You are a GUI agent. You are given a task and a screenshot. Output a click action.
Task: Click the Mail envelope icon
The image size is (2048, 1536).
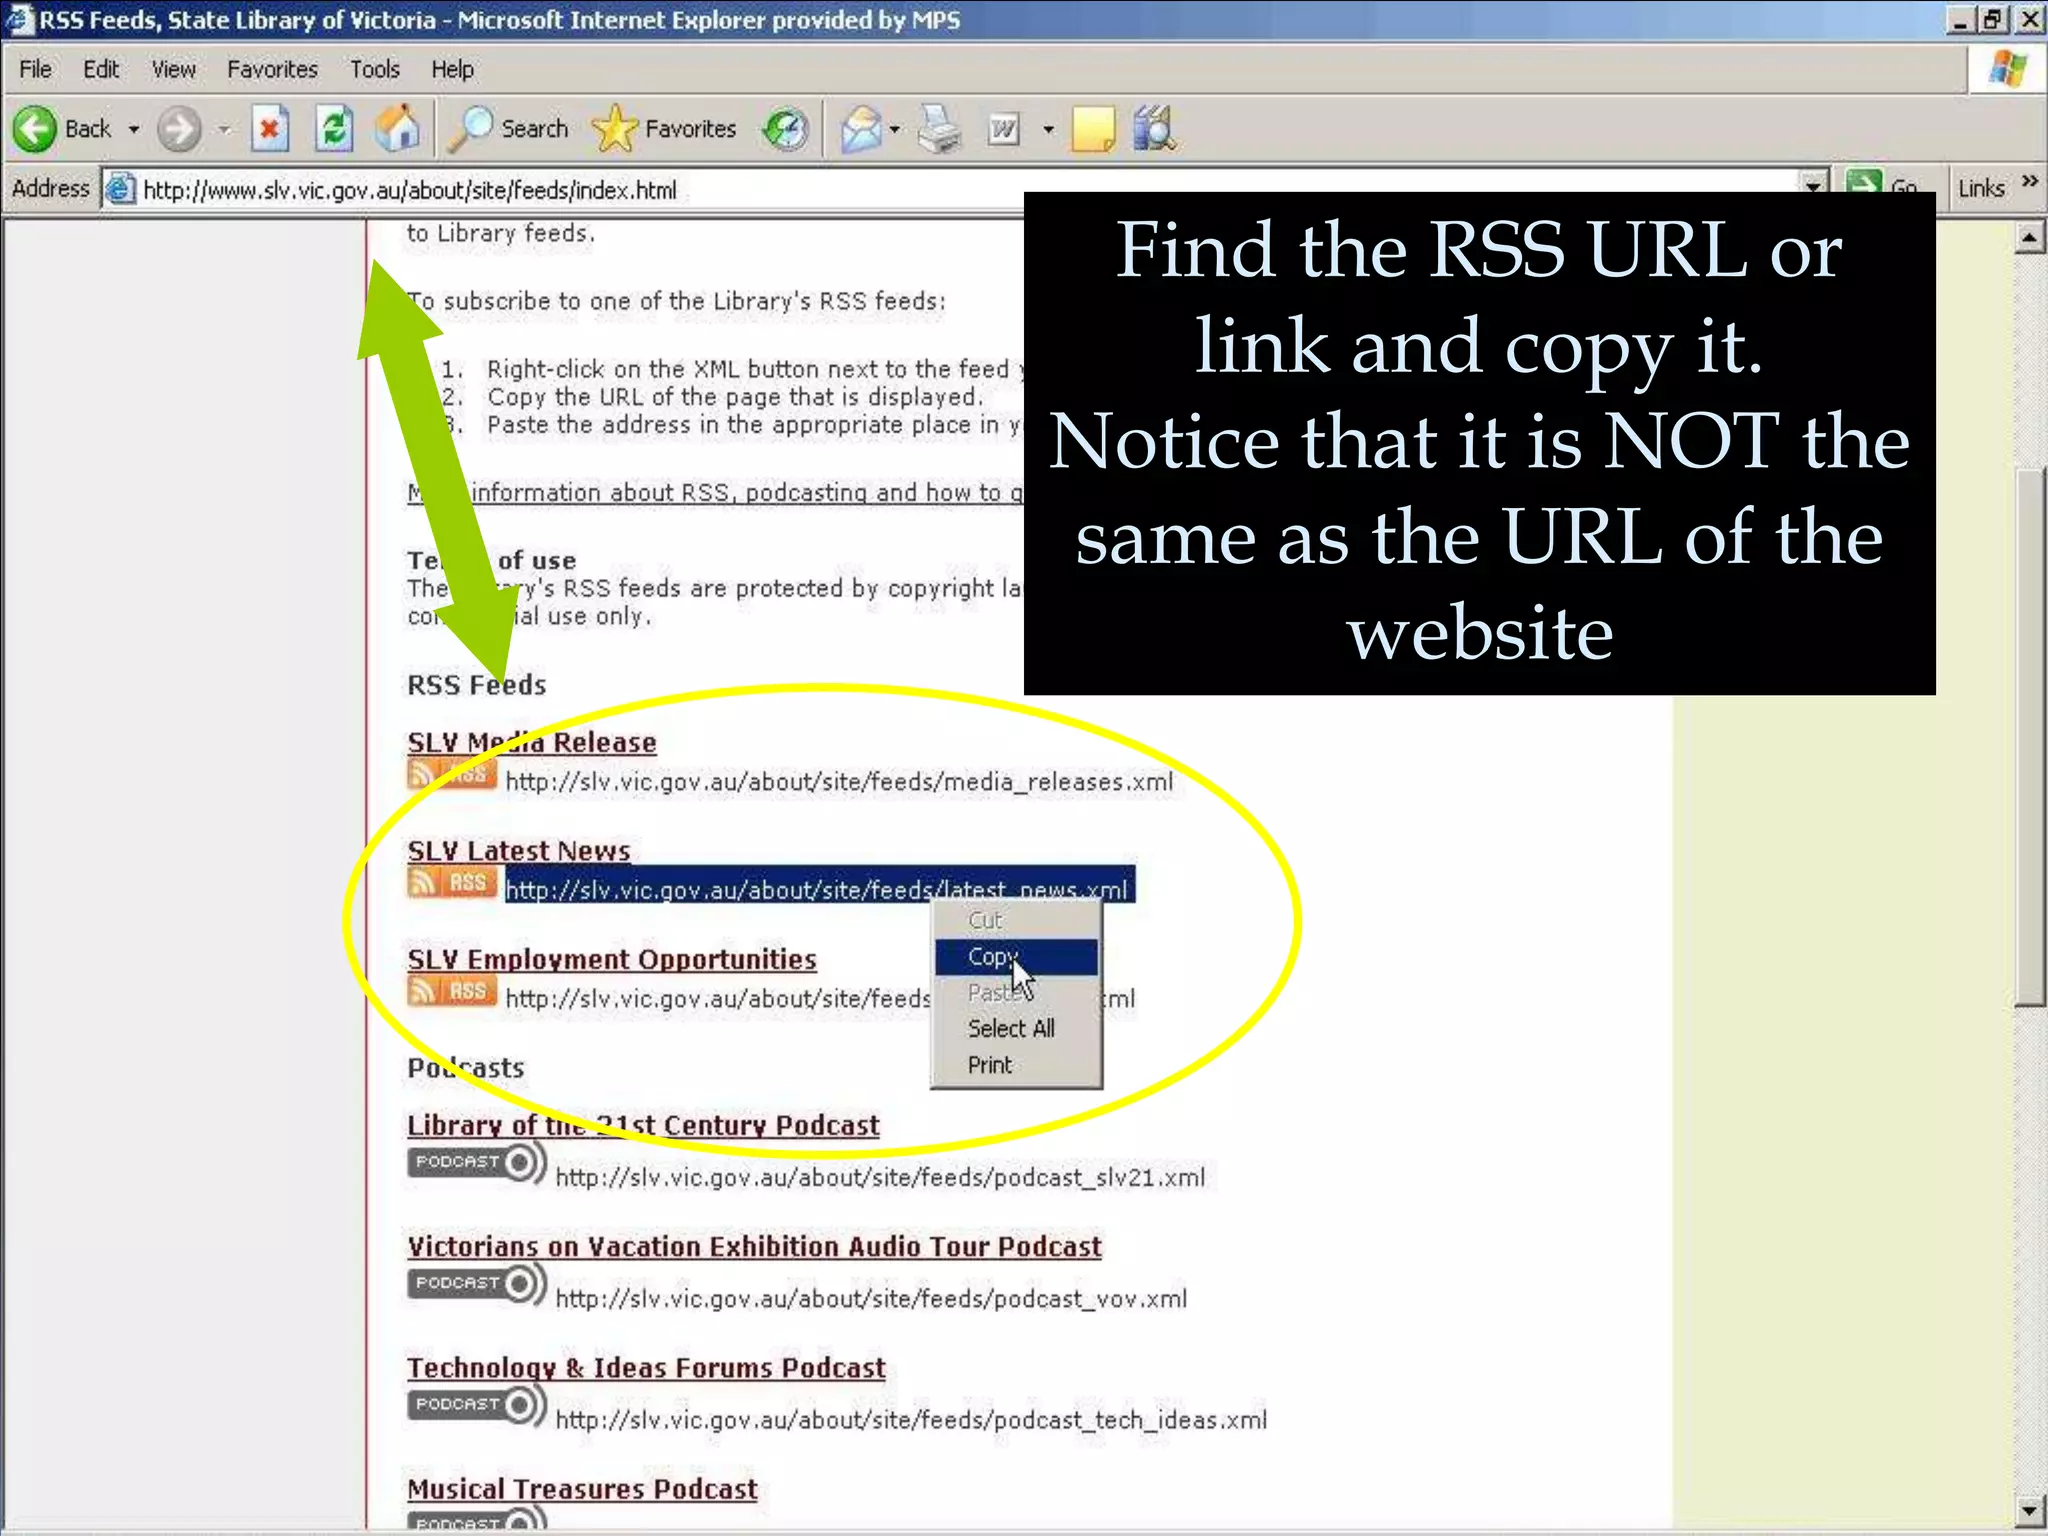861,129
